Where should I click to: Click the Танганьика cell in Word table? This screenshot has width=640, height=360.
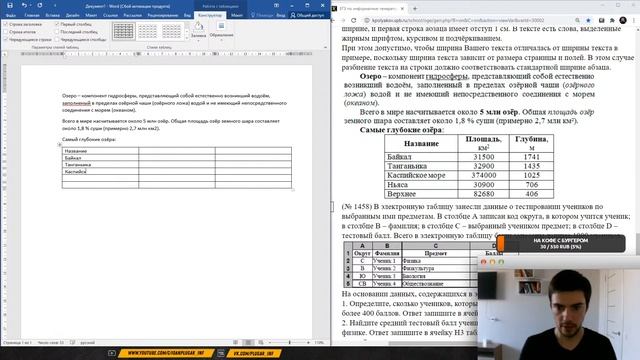point(100,164)
